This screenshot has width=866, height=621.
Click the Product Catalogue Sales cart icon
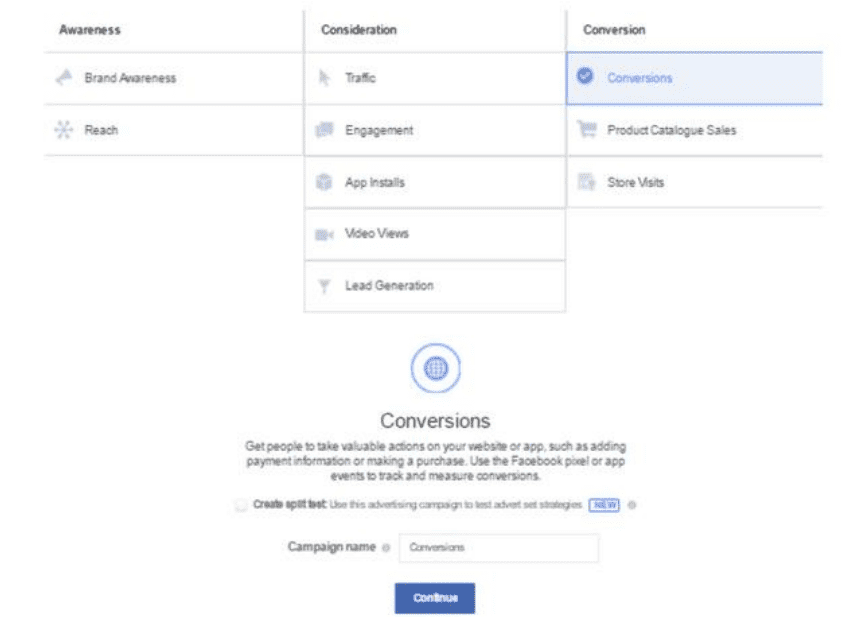[x=587, y=129]
